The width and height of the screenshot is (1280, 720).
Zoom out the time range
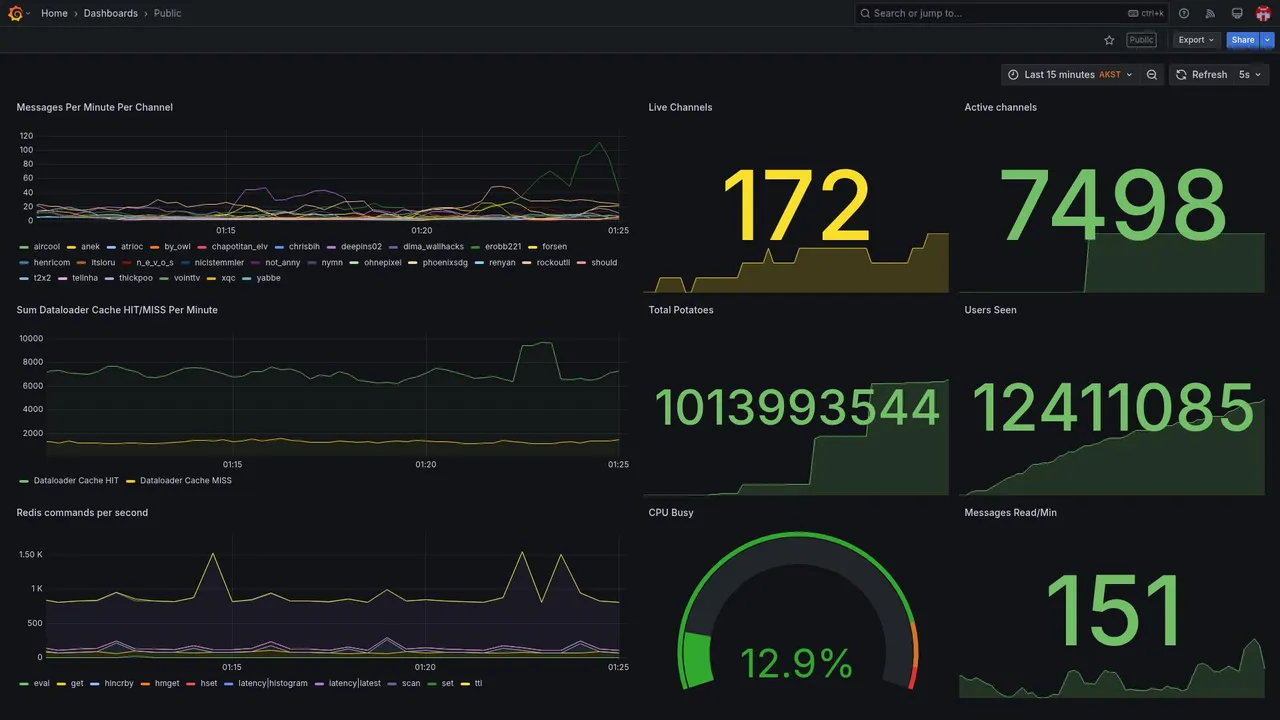1152,75
